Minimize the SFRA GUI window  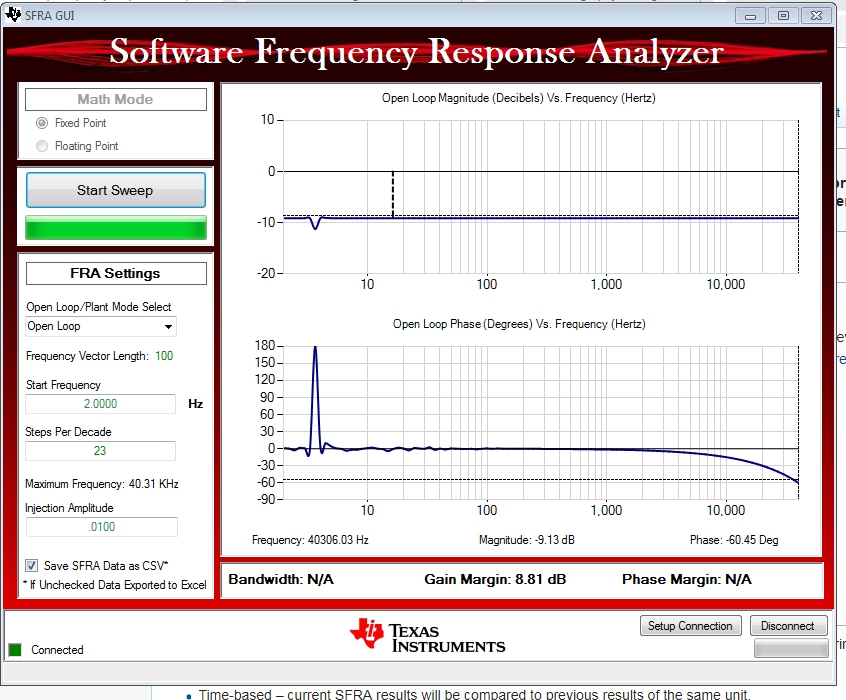[752, 15]
